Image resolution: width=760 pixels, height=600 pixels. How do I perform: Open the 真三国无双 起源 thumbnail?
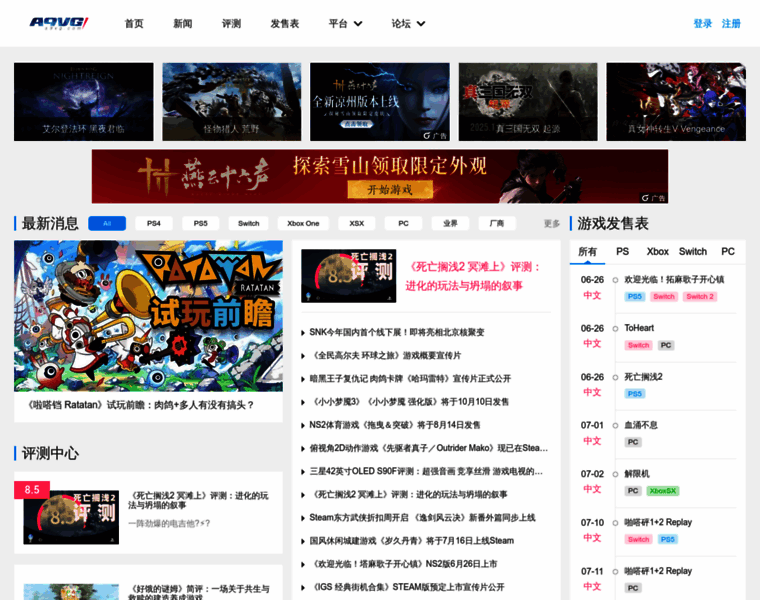point(528,102)
